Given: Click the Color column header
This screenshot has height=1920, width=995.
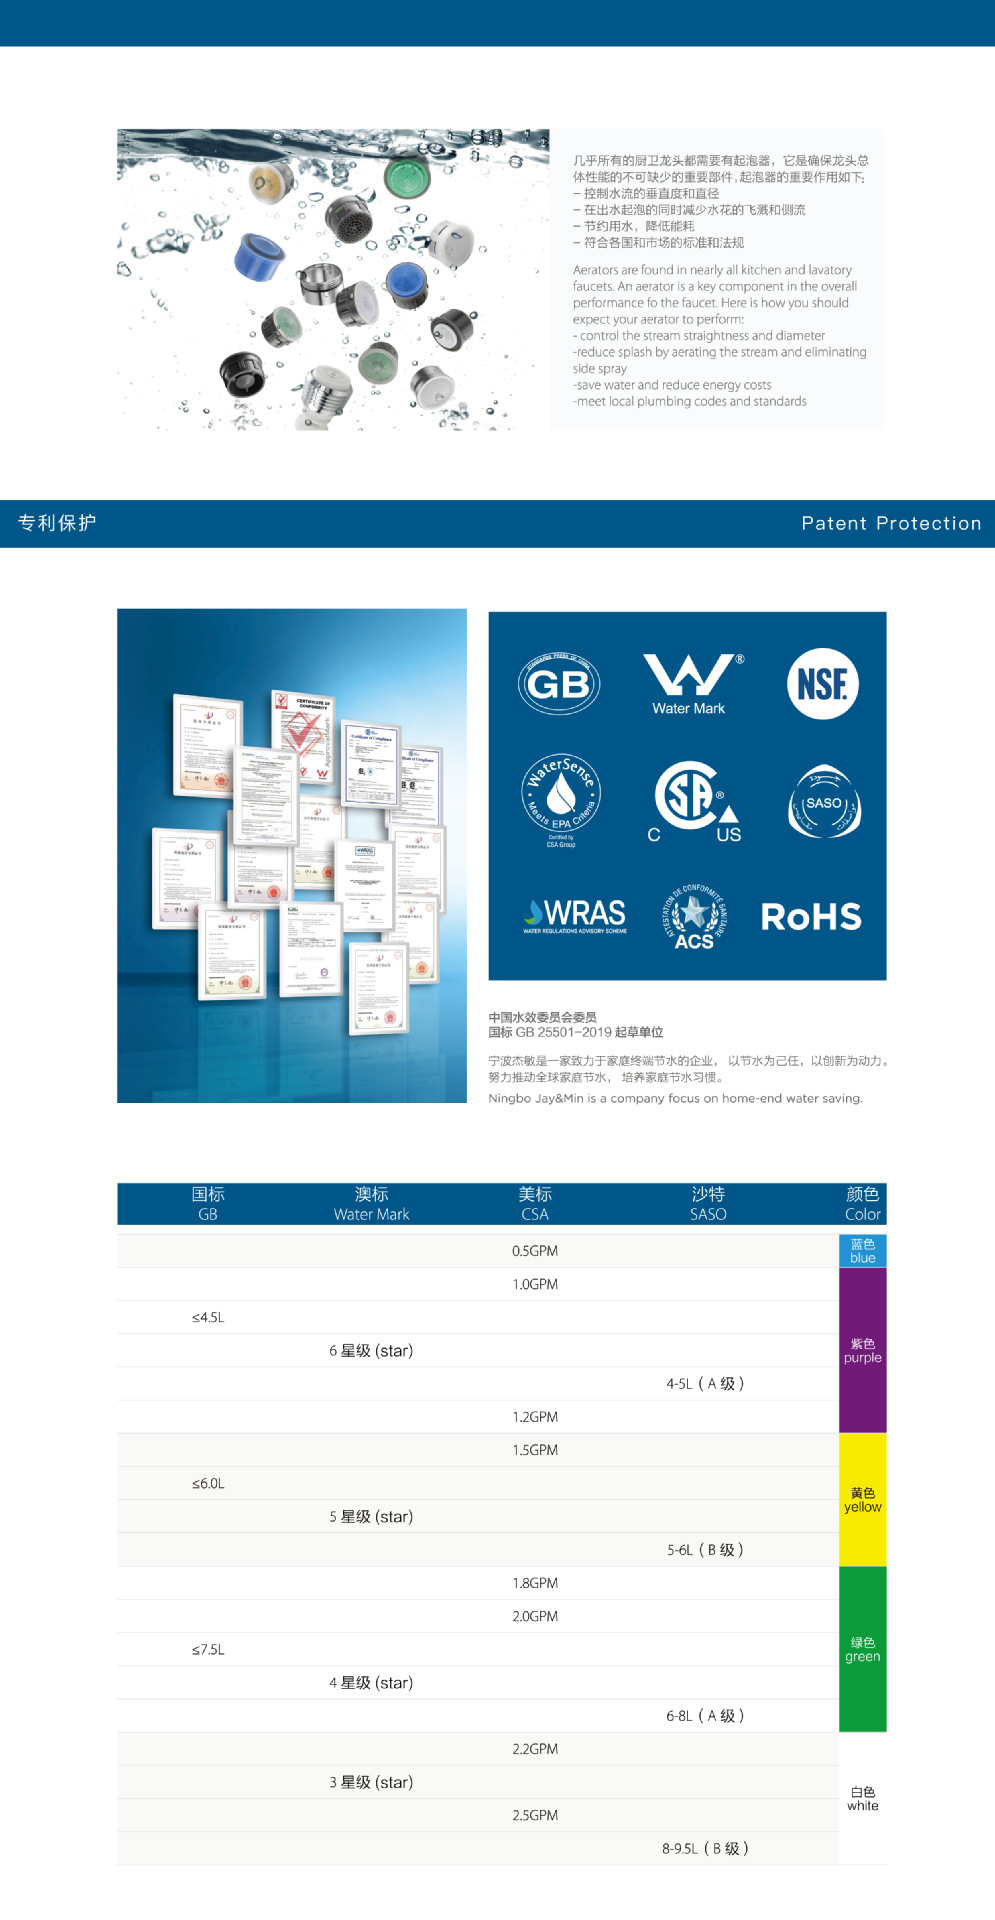Looking at the screenshot, I should tap(863, 1204).
